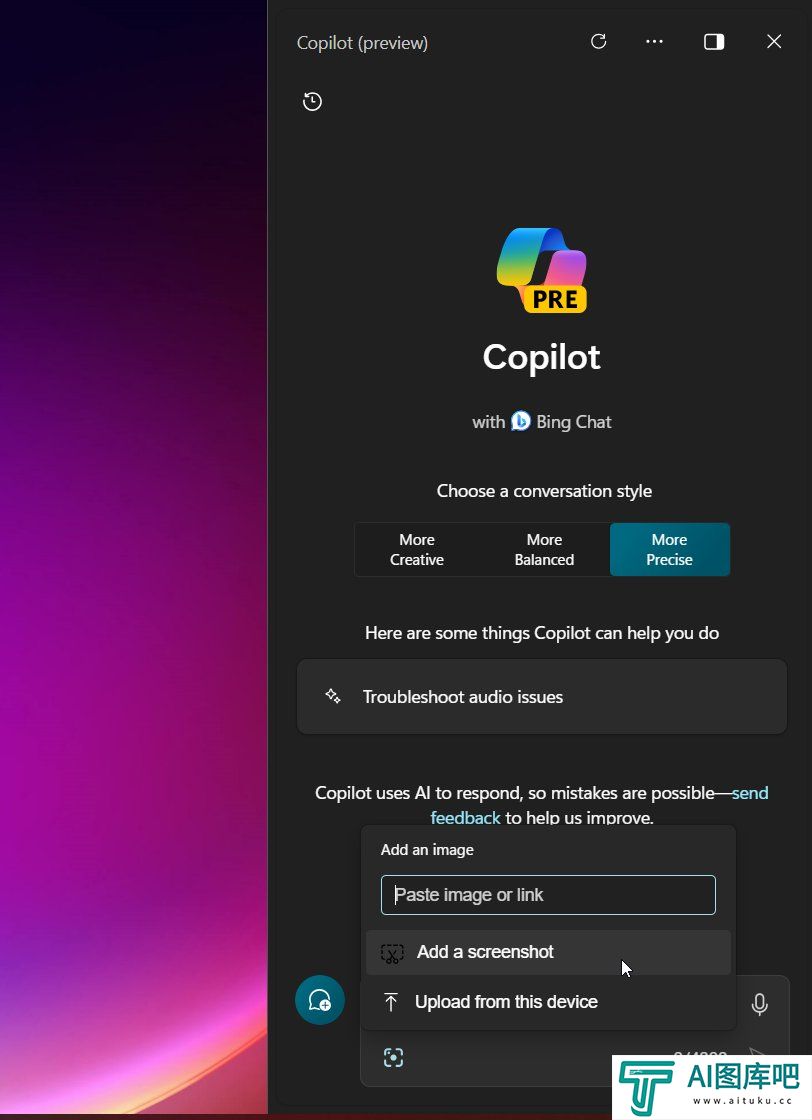Focus the Paste image or link field
The width and height of the screenshot is (812, 1120).
click(x=548, y=895)
